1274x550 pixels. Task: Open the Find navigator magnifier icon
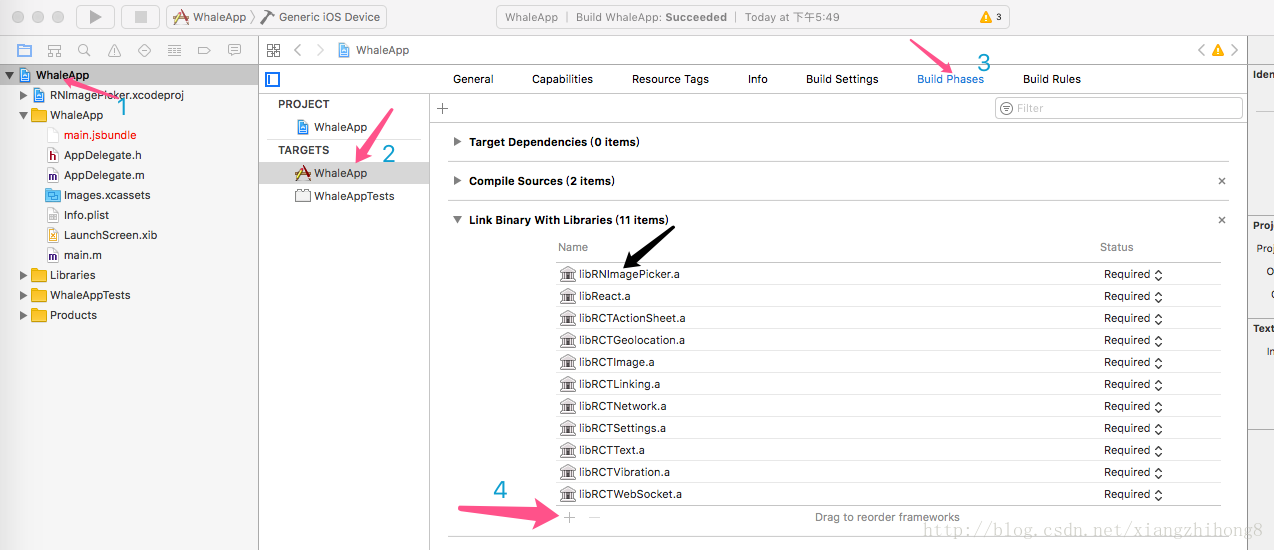(84, 50)
